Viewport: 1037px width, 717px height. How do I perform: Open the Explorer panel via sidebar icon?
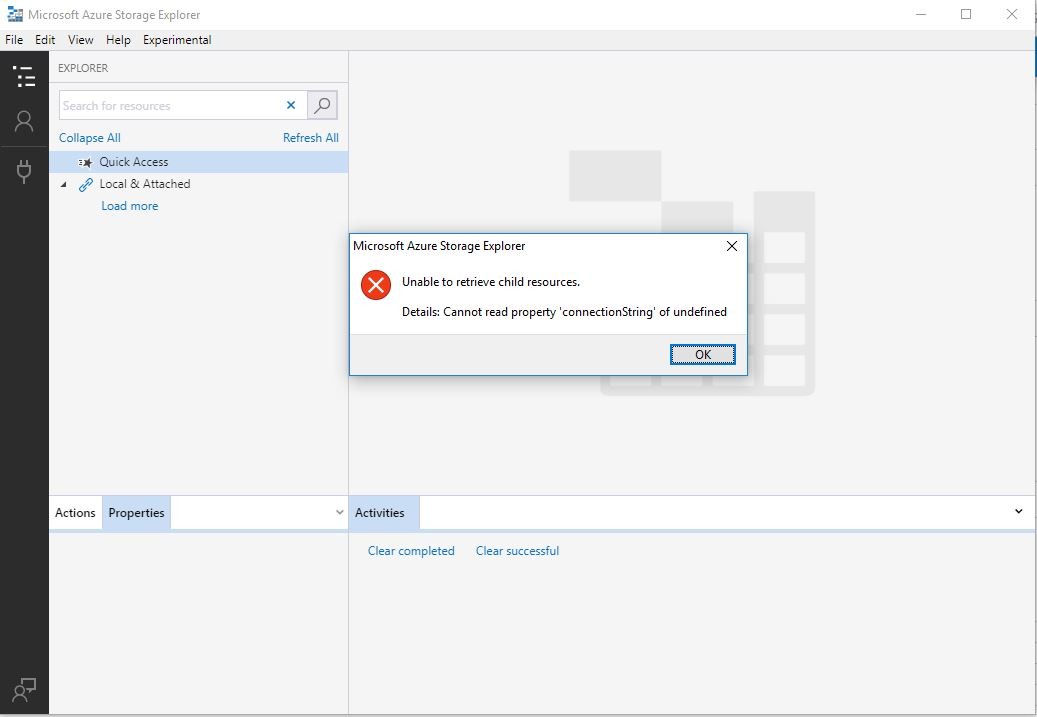24,76
